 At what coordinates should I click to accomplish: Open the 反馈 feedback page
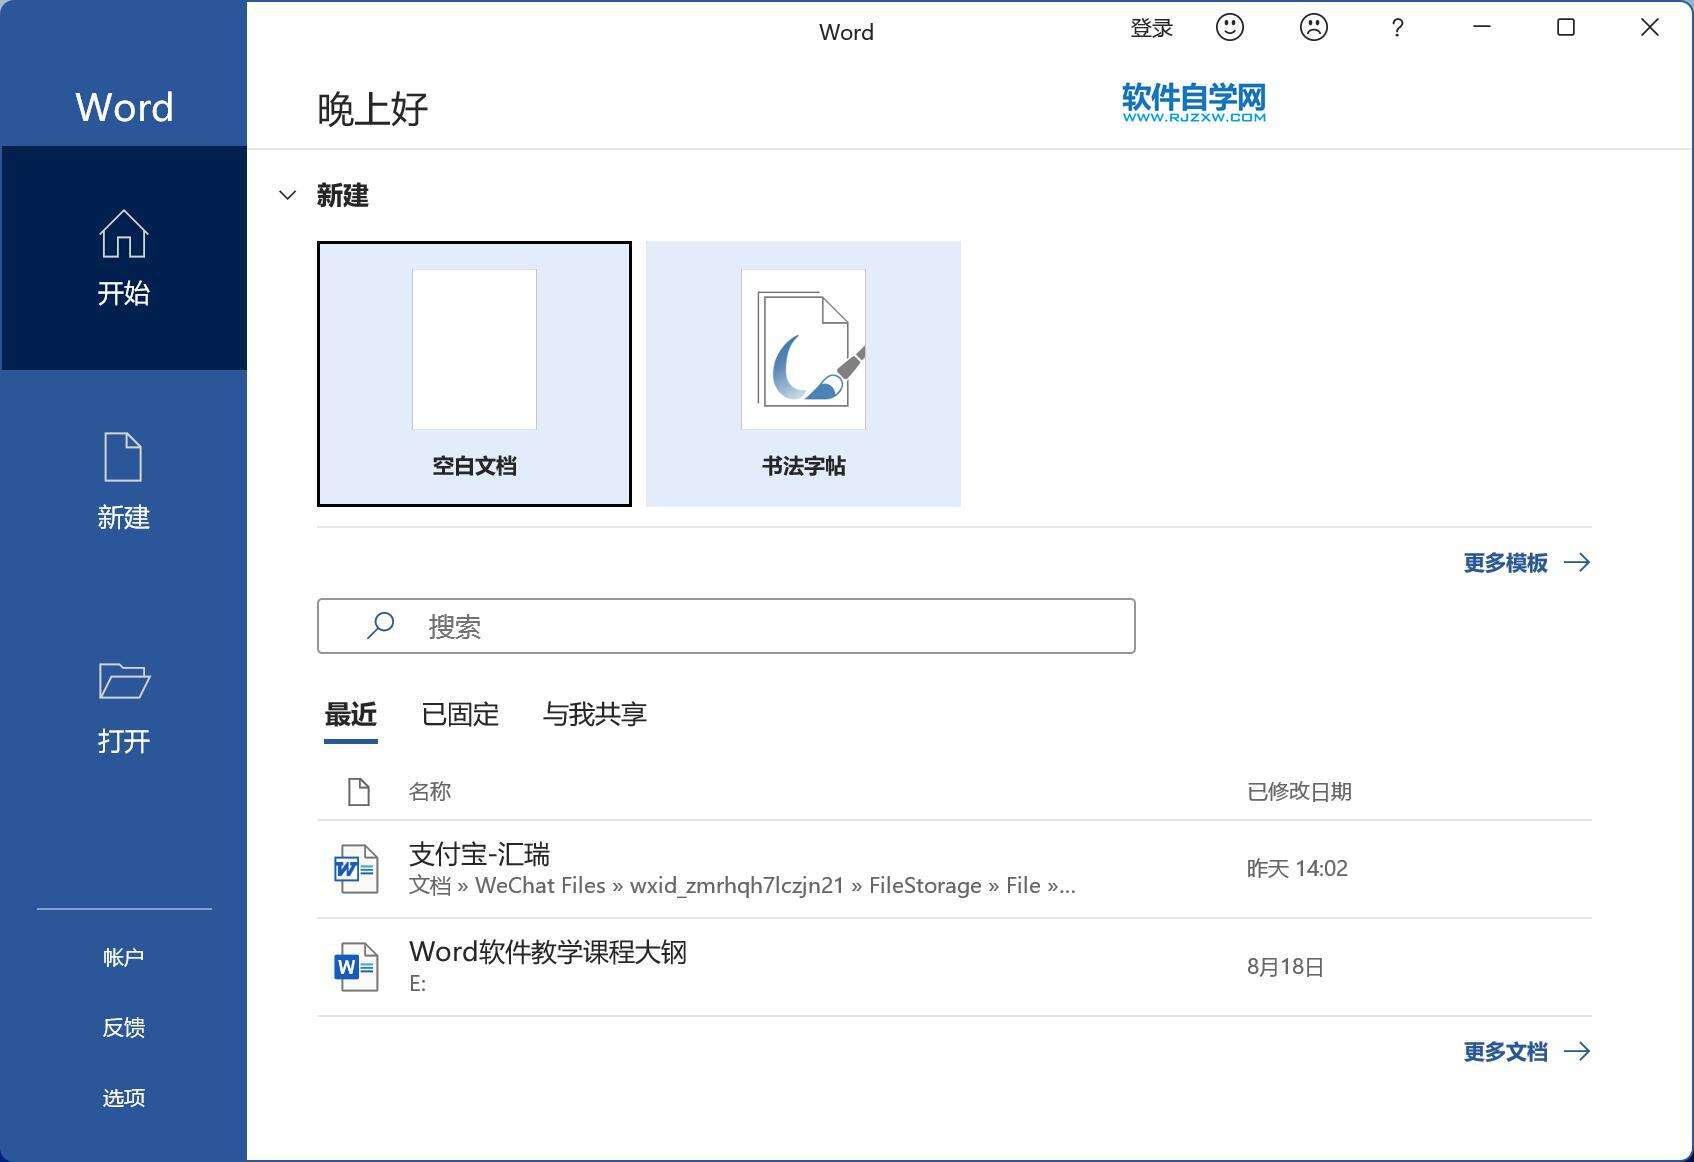coord(124,1028)
